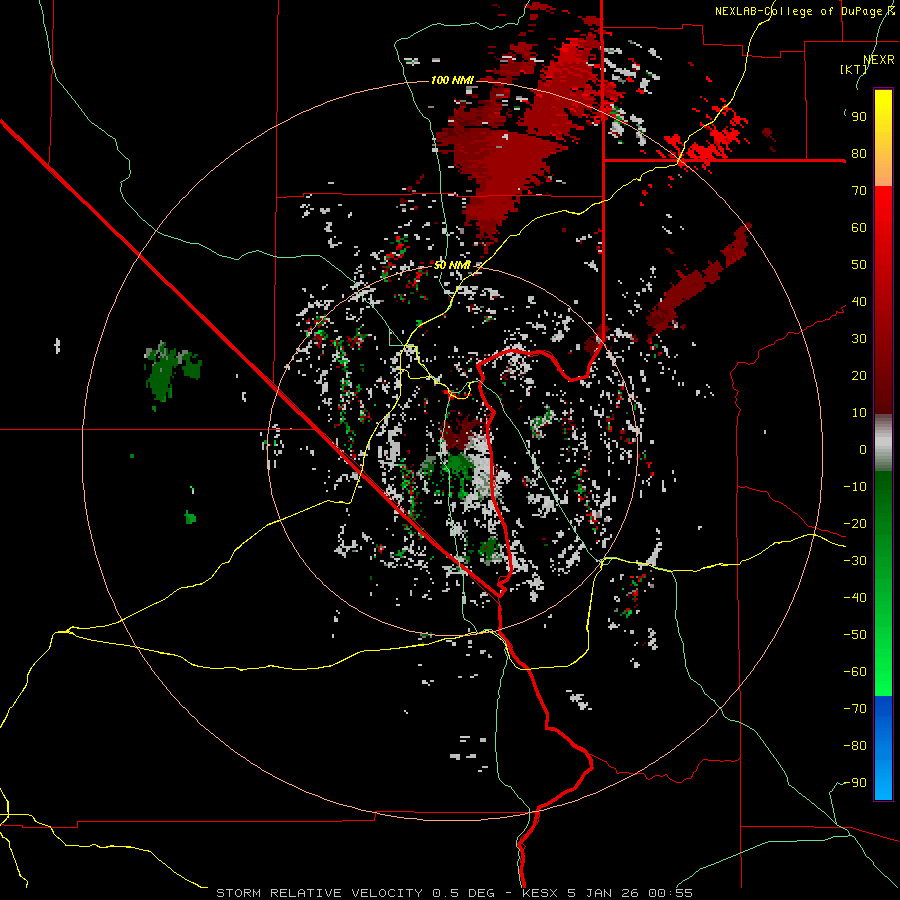Select the [KT] units label
This screenshot has height=900, width=900.
pyautogui.click(x=854, y=69)
